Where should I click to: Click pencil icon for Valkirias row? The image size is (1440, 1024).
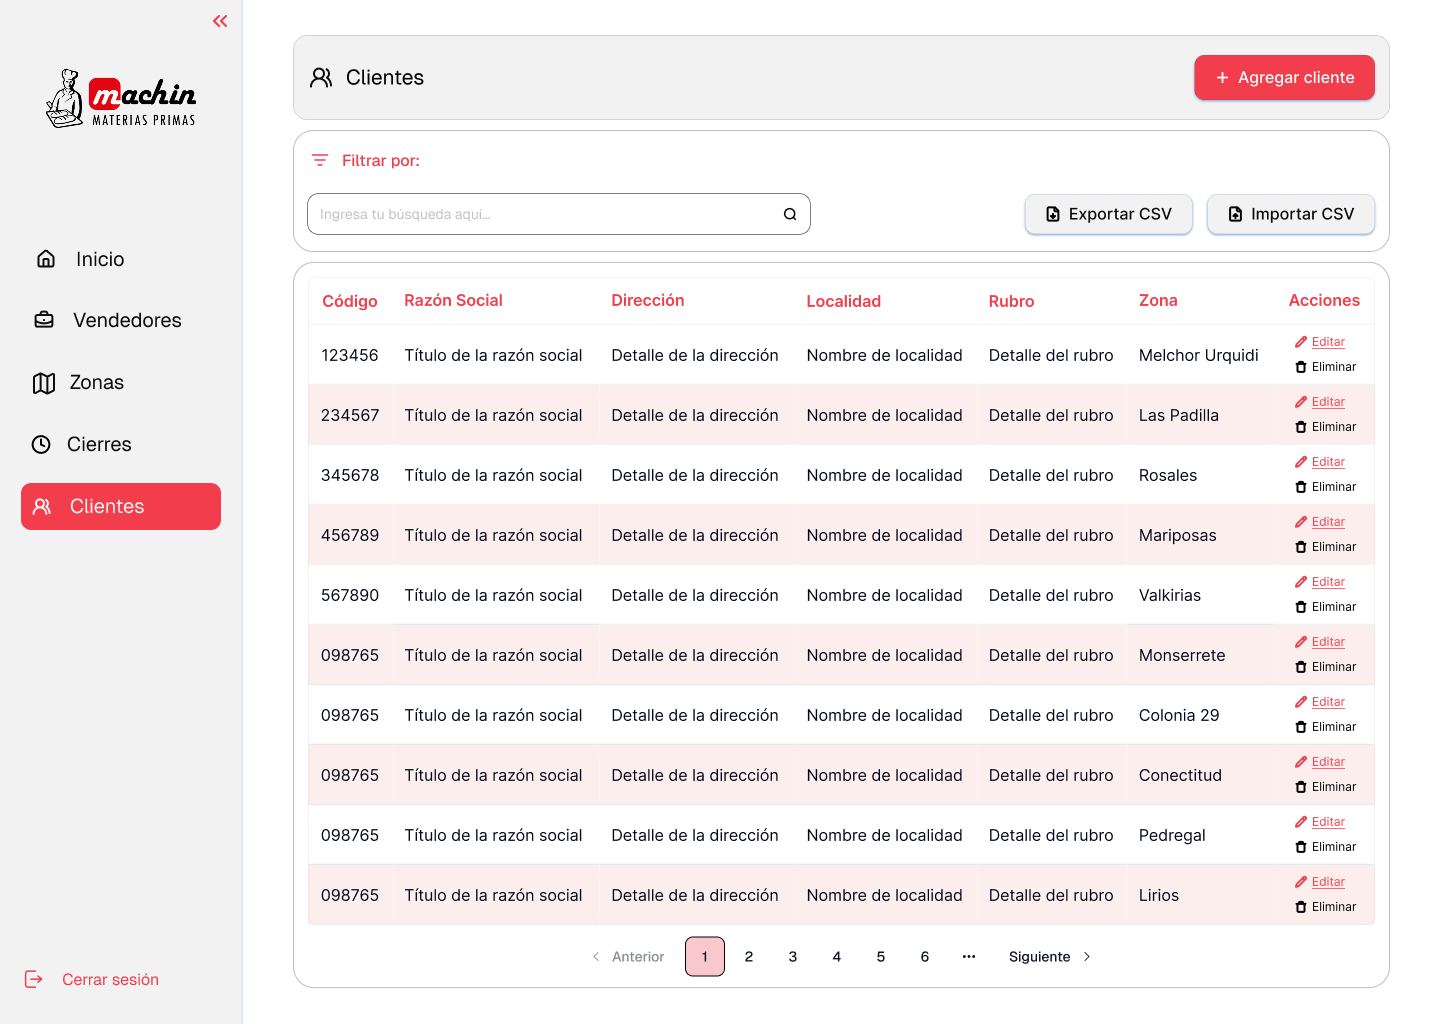point(1301,582)
